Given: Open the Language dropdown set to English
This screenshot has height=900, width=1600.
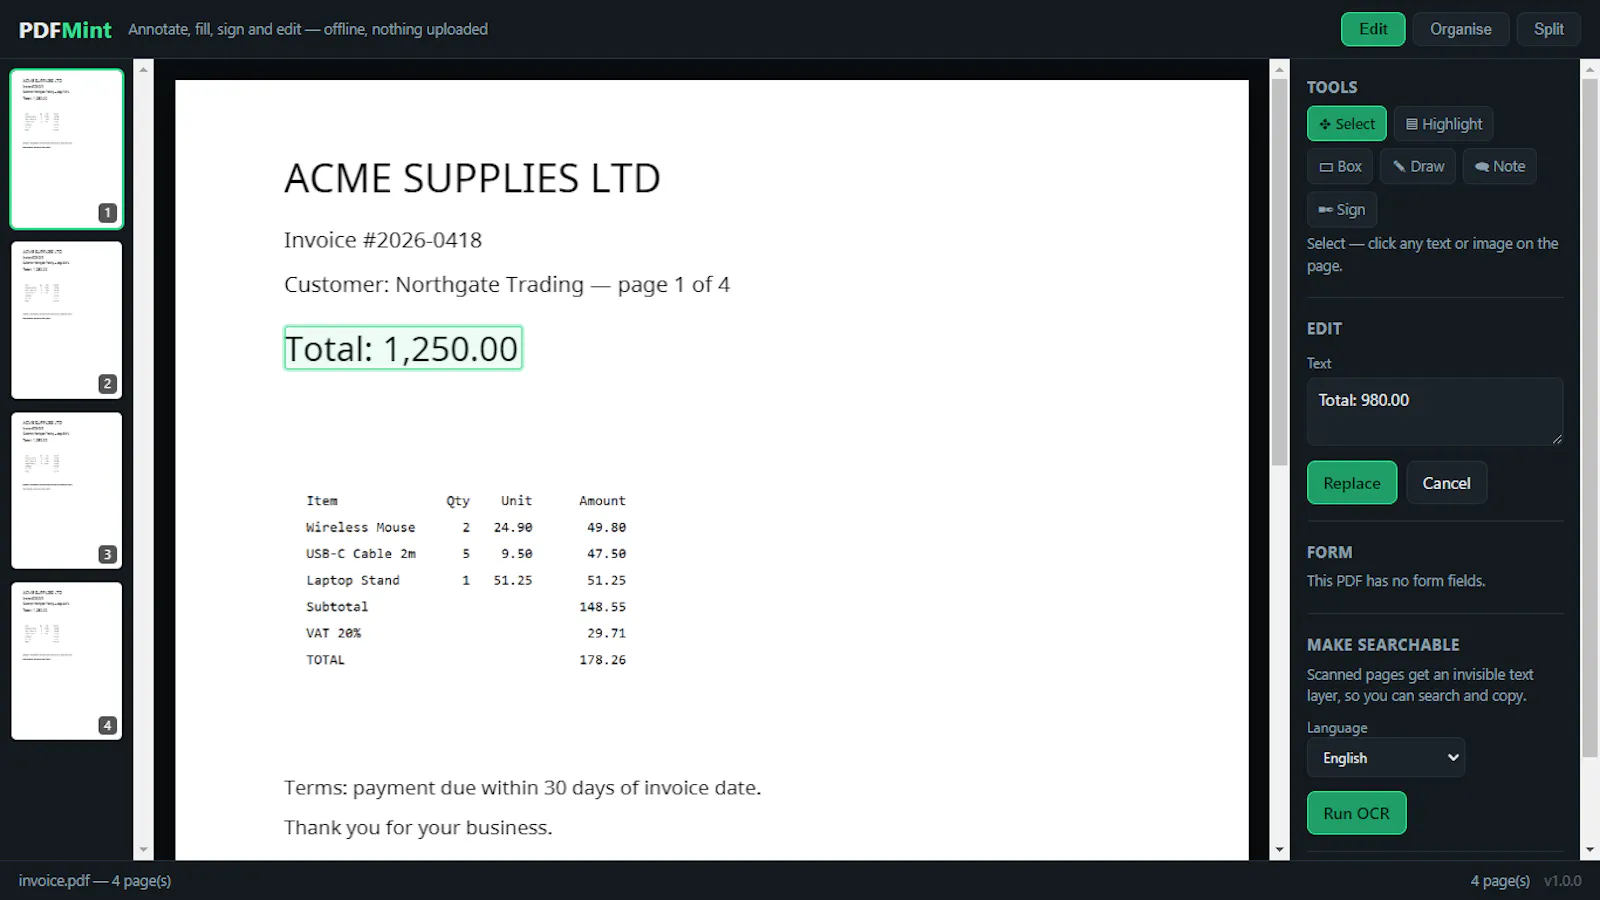Looking at the screenshot, I should point(1385,758).
